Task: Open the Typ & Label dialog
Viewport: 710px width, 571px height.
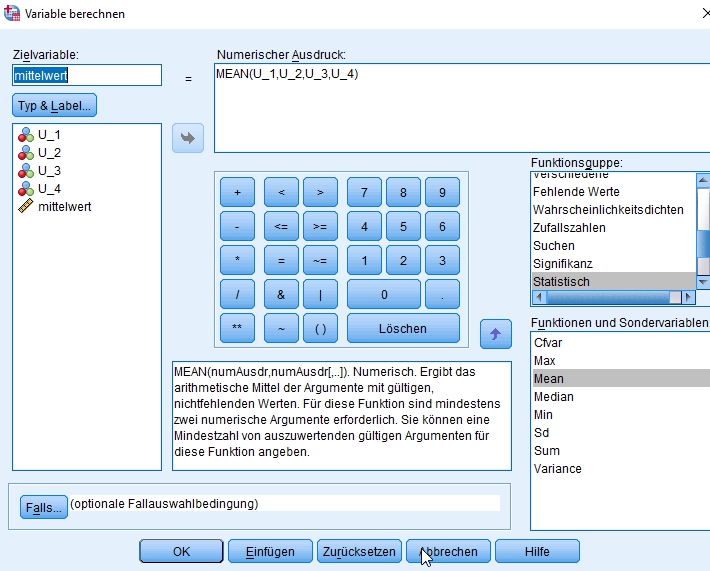Action: pyautogui.click(x=55, y=105)
